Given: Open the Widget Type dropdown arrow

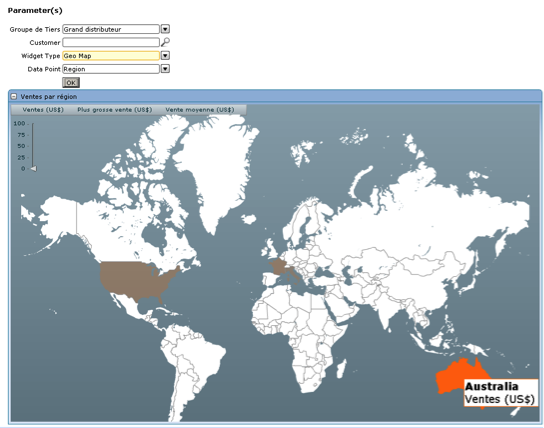Looking at the screenshot, I should (x=165, y=55).
